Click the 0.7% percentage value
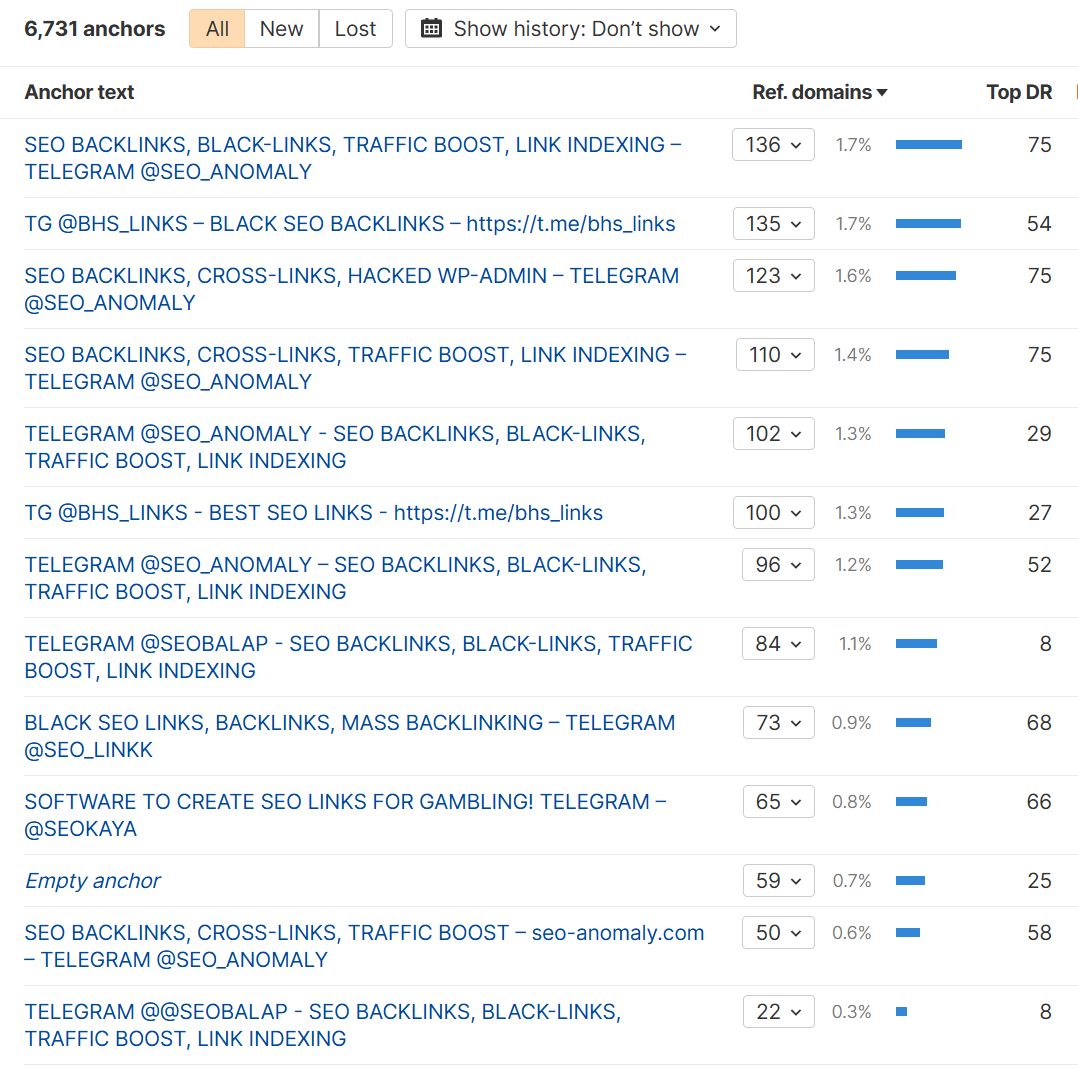Screen dimensions: 1078x1068 (852, 881)
